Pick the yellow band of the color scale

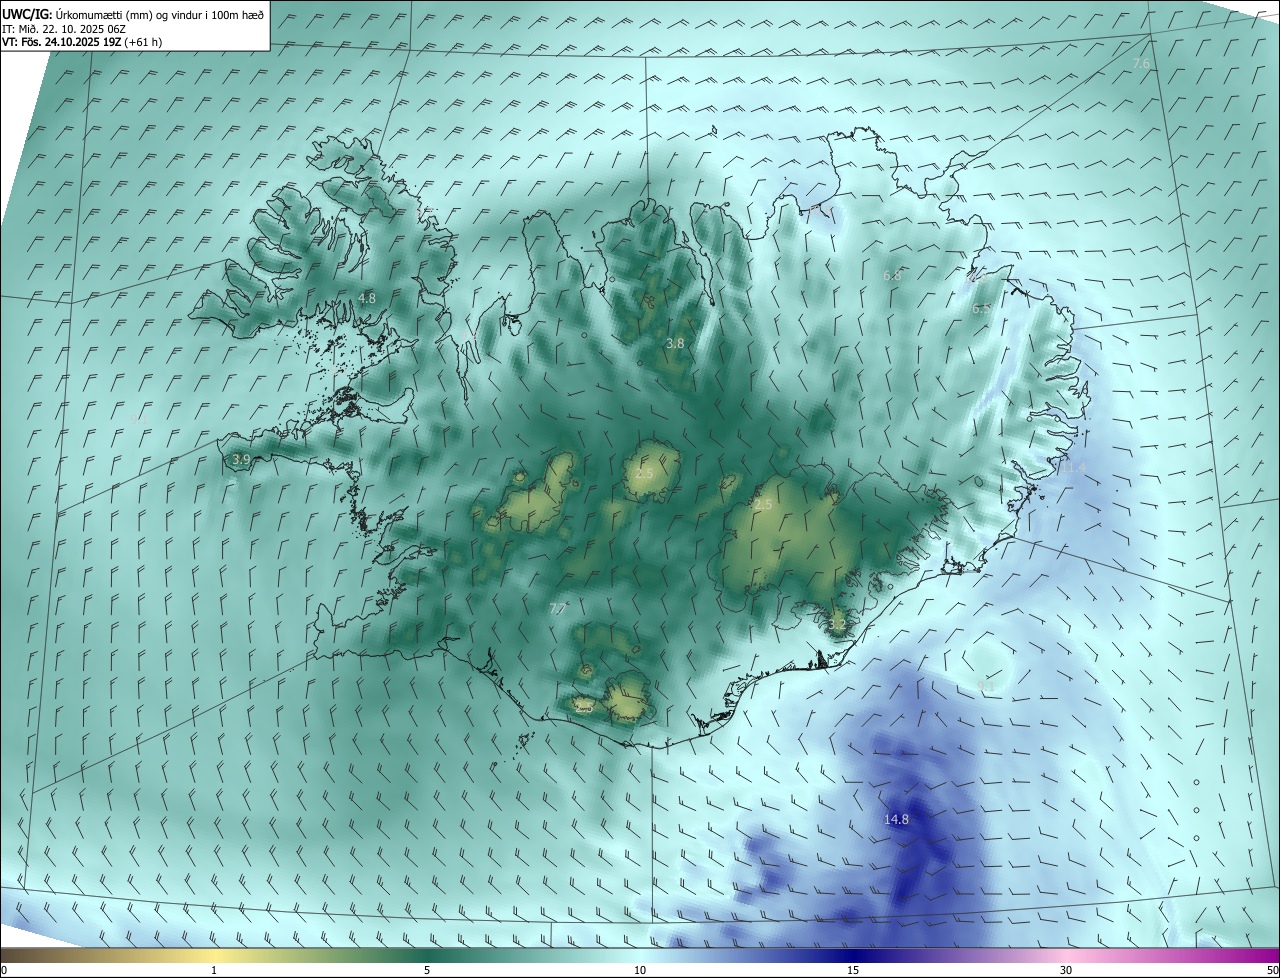coord(214,955)
